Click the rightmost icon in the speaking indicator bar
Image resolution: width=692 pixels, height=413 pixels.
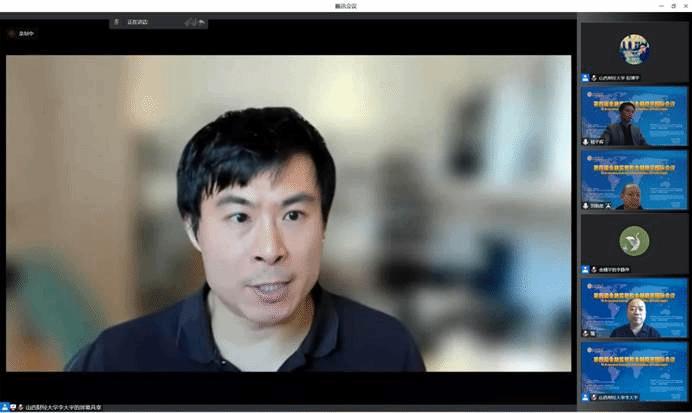(x=201, y=22)
